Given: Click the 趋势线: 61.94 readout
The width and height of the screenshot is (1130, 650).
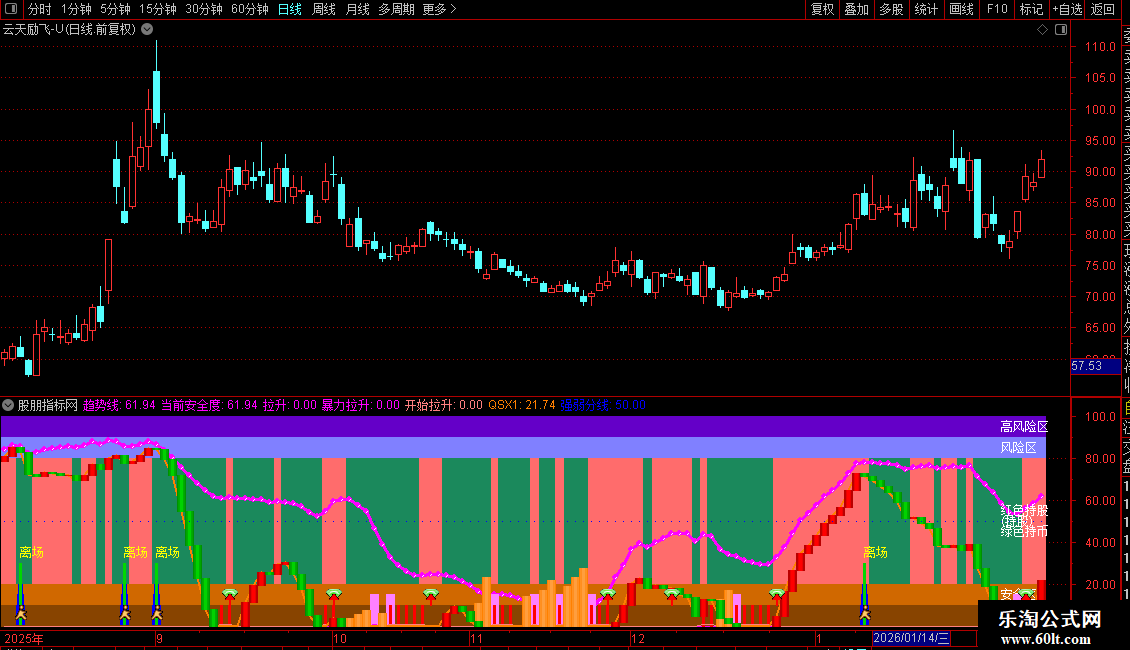Looking at the screenshot, I should [119, 405].
